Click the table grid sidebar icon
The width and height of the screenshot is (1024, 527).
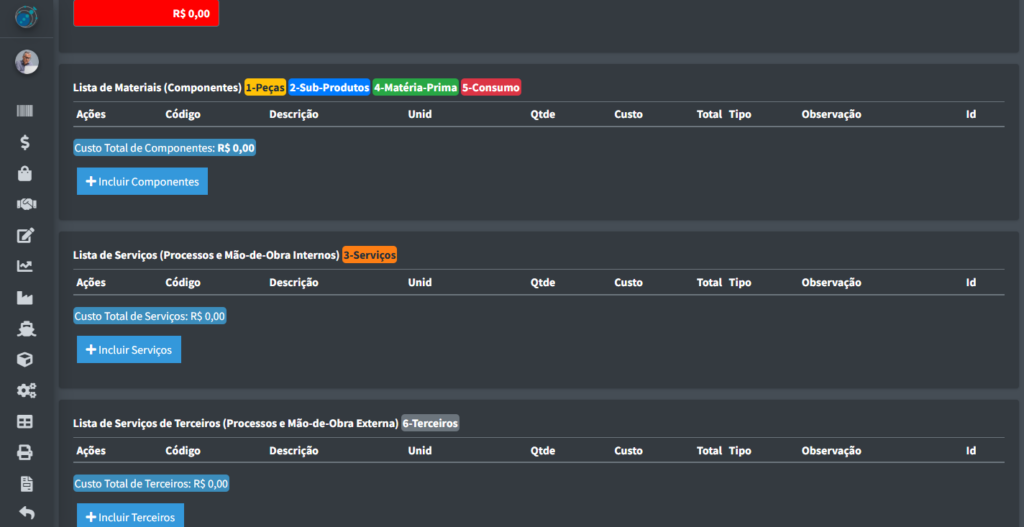tap(26, 421)
